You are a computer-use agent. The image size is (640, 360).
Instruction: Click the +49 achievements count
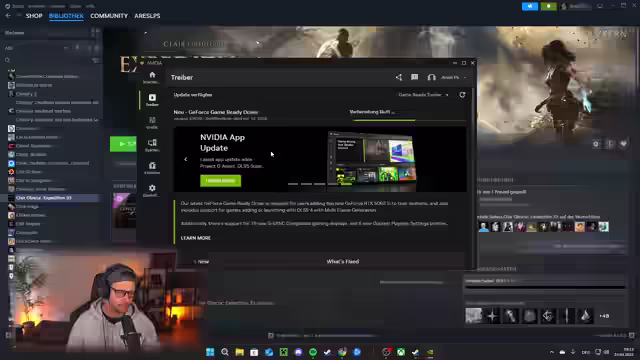pyautogui.click(x=604, y=316)
